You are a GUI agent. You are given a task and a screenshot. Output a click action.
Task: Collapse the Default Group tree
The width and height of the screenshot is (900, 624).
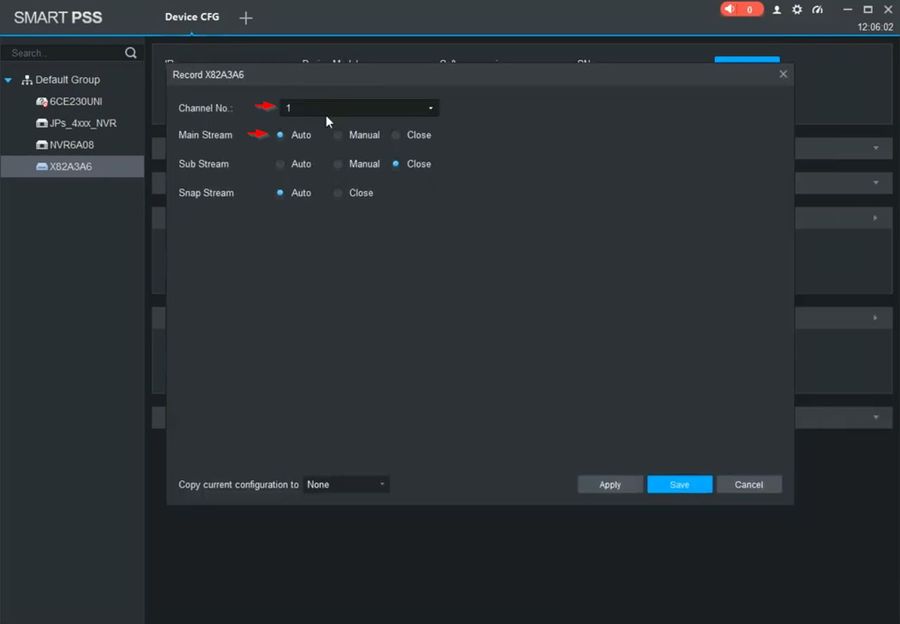(x=9, y=80)
